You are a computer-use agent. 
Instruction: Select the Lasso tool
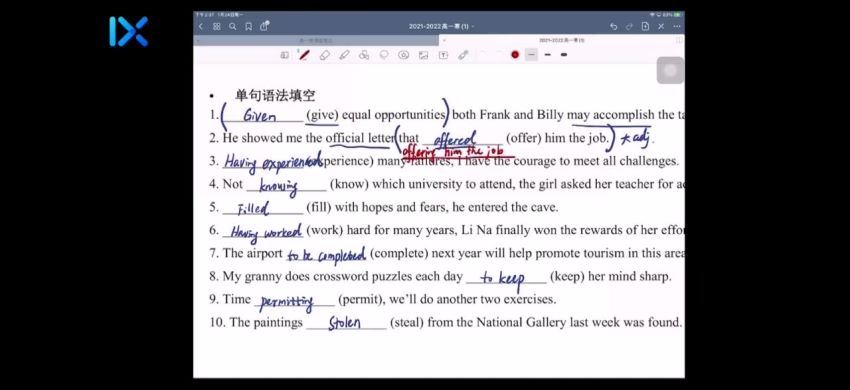click(384, 55)
